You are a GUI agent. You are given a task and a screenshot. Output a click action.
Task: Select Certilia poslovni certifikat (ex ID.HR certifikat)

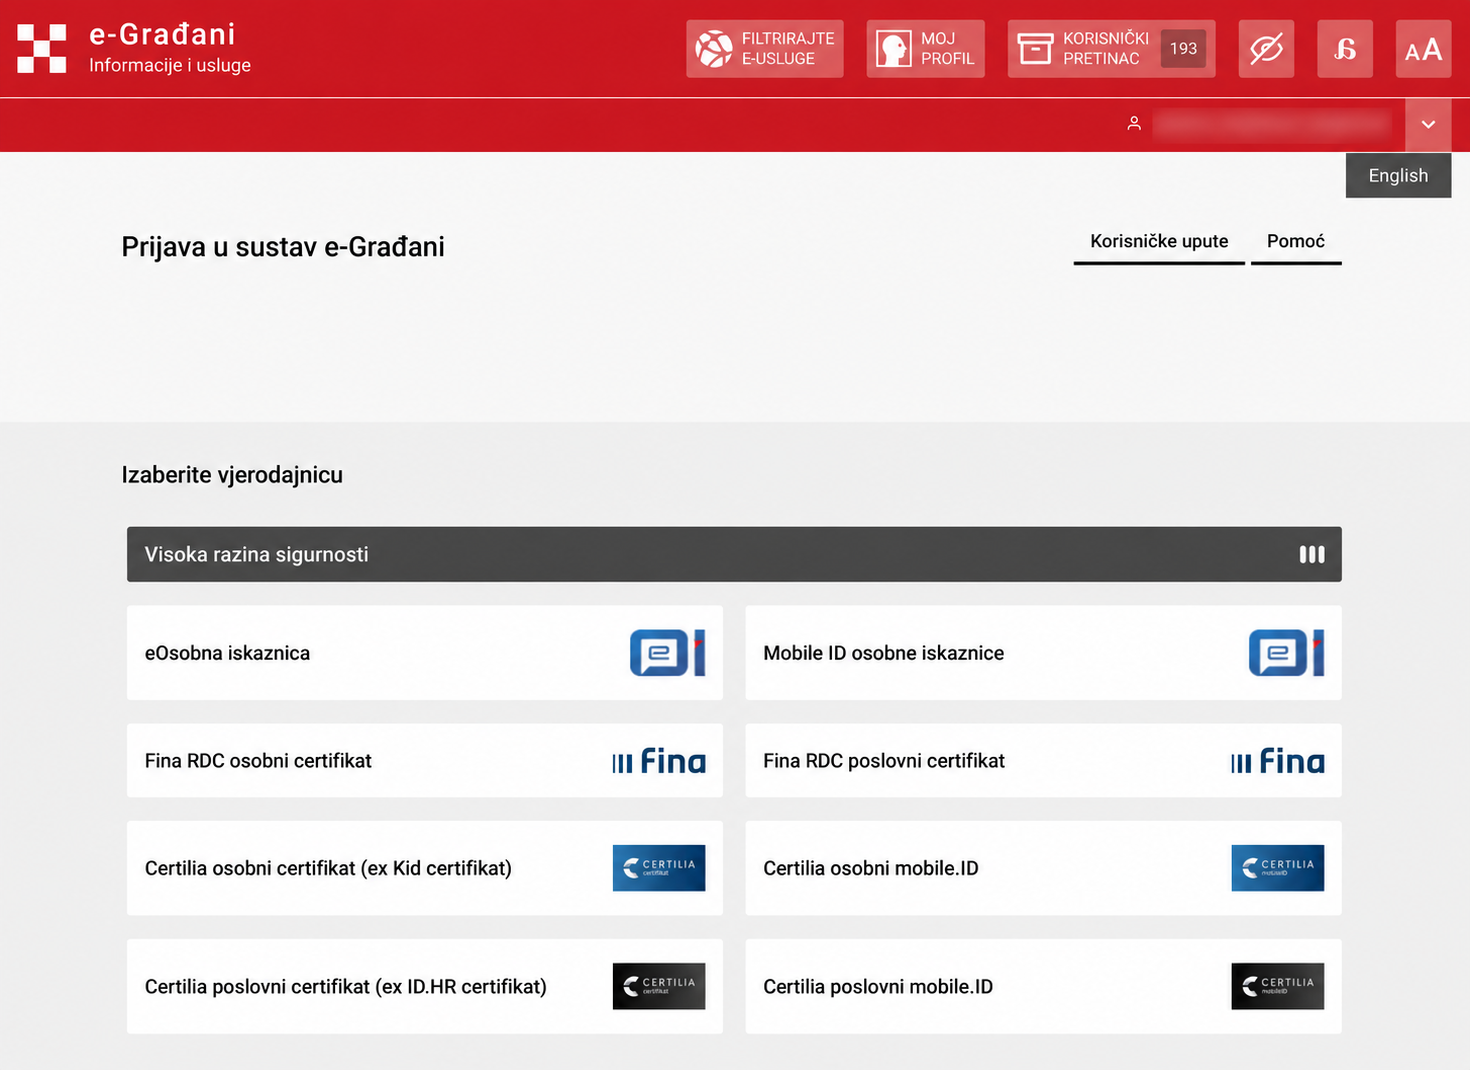pyautogui.click(x=424, y=986)
